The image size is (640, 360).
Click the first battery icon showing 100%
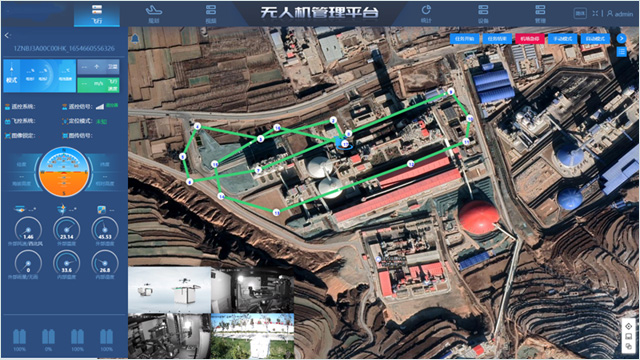click(19, 337)
